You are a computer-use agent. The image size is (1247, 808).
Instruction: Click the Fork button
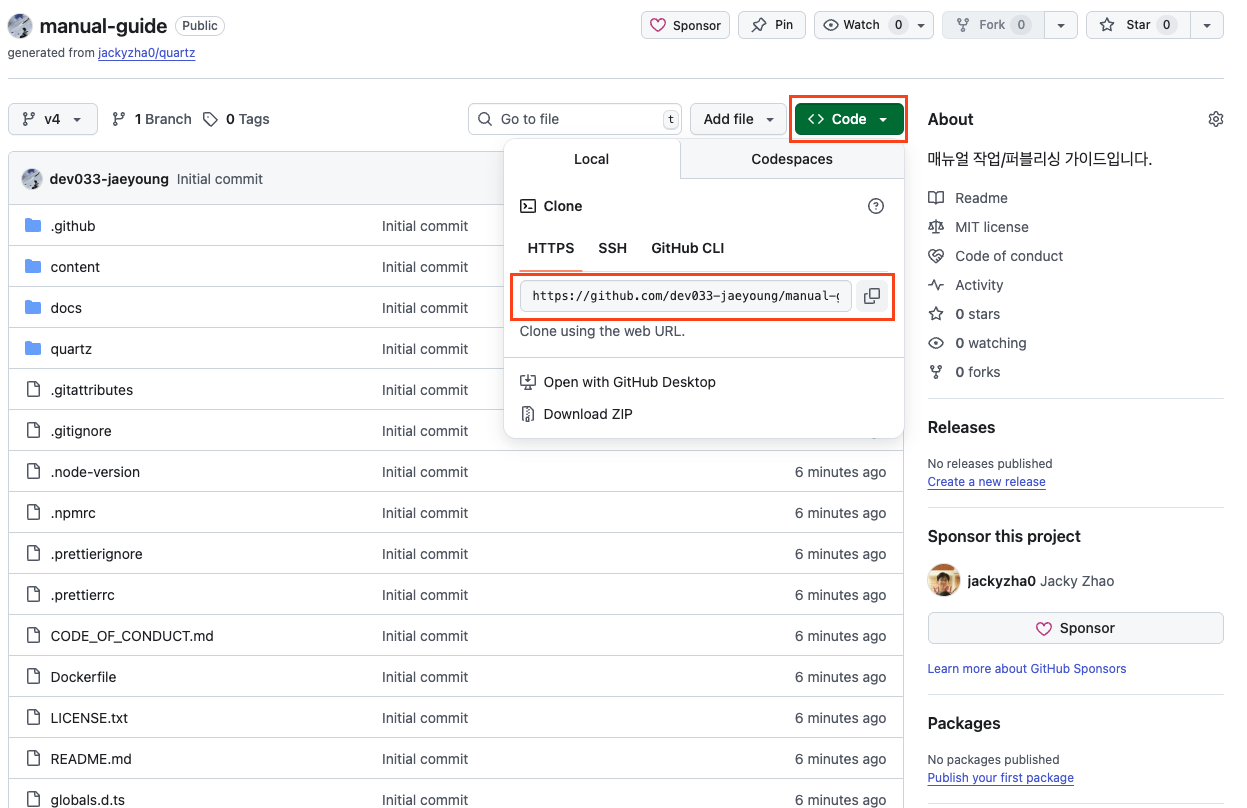click(x=993, y=25)
